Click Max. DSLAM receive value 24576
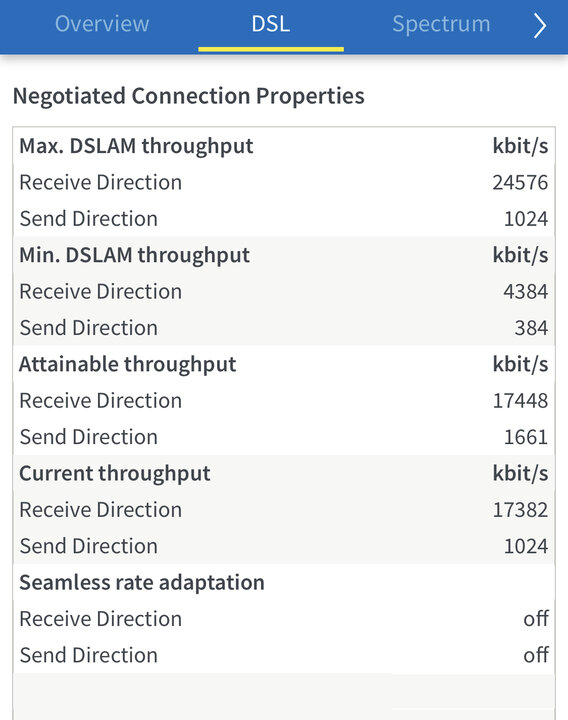 click(x=520, y=183)
